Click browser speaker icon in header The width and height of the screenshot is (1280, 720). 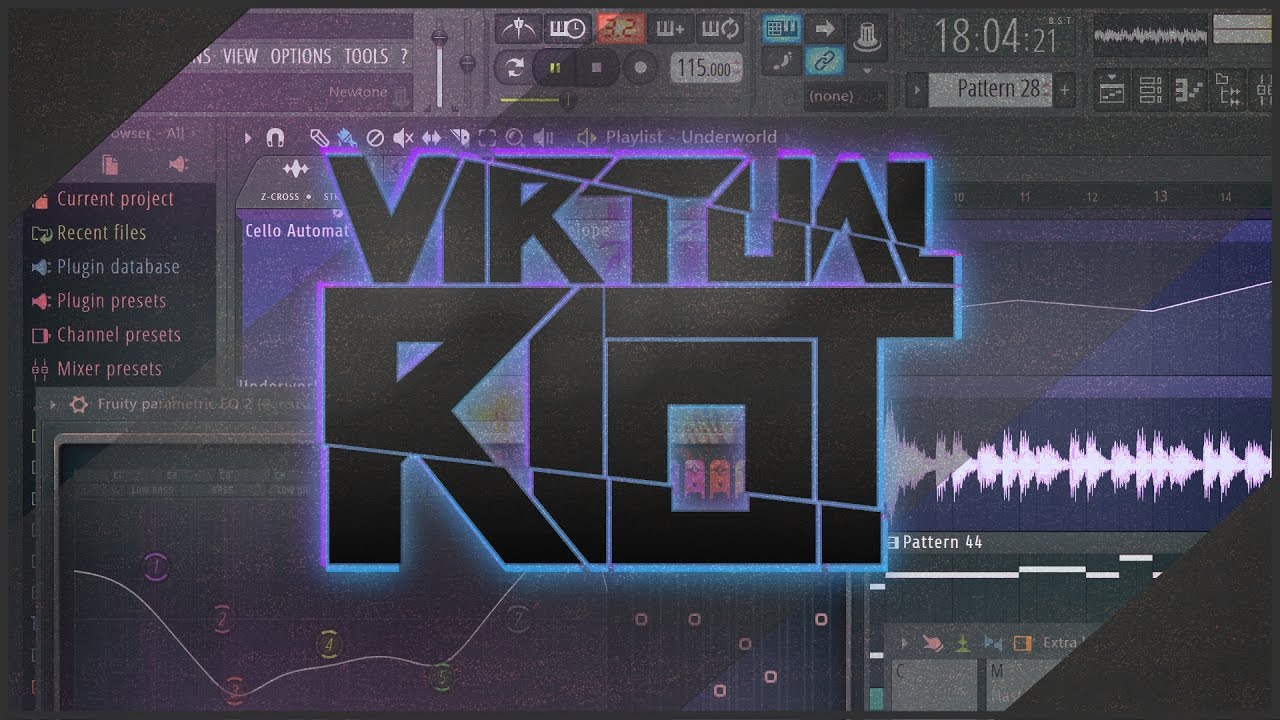pyautogui.click(x=178, y=165)
